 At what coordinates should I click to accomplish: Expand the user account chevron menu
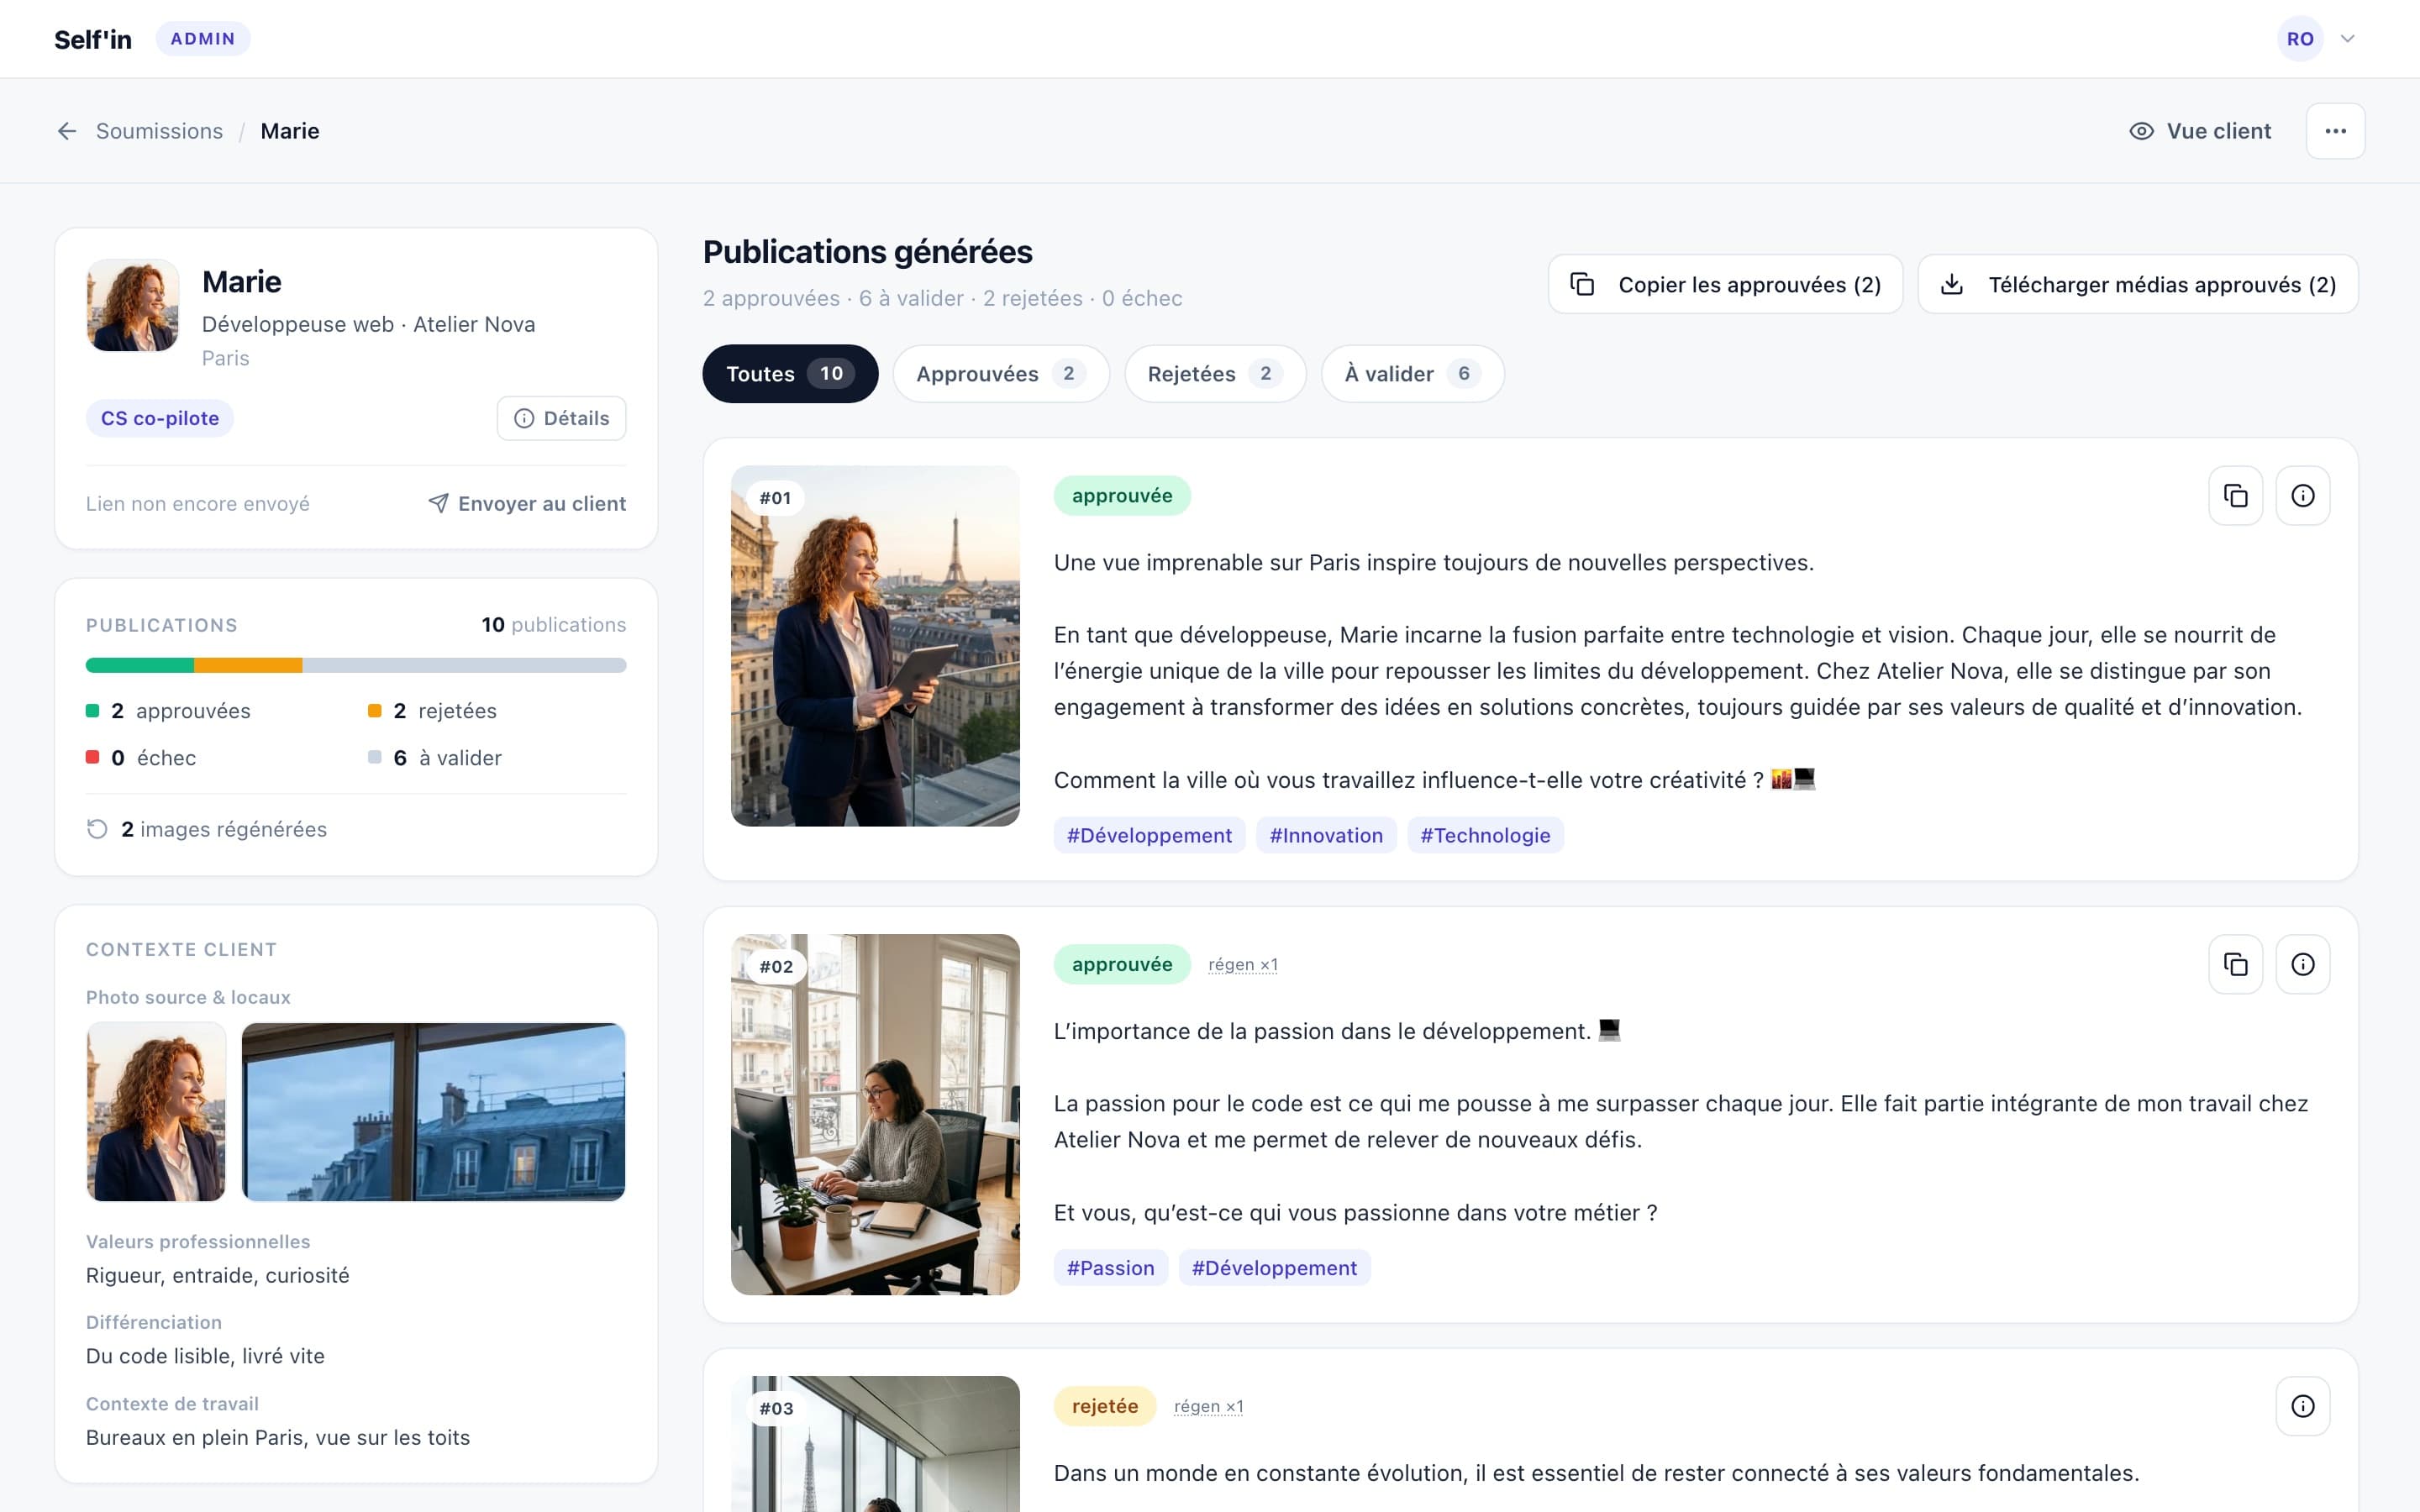[x=2348, y=39]
